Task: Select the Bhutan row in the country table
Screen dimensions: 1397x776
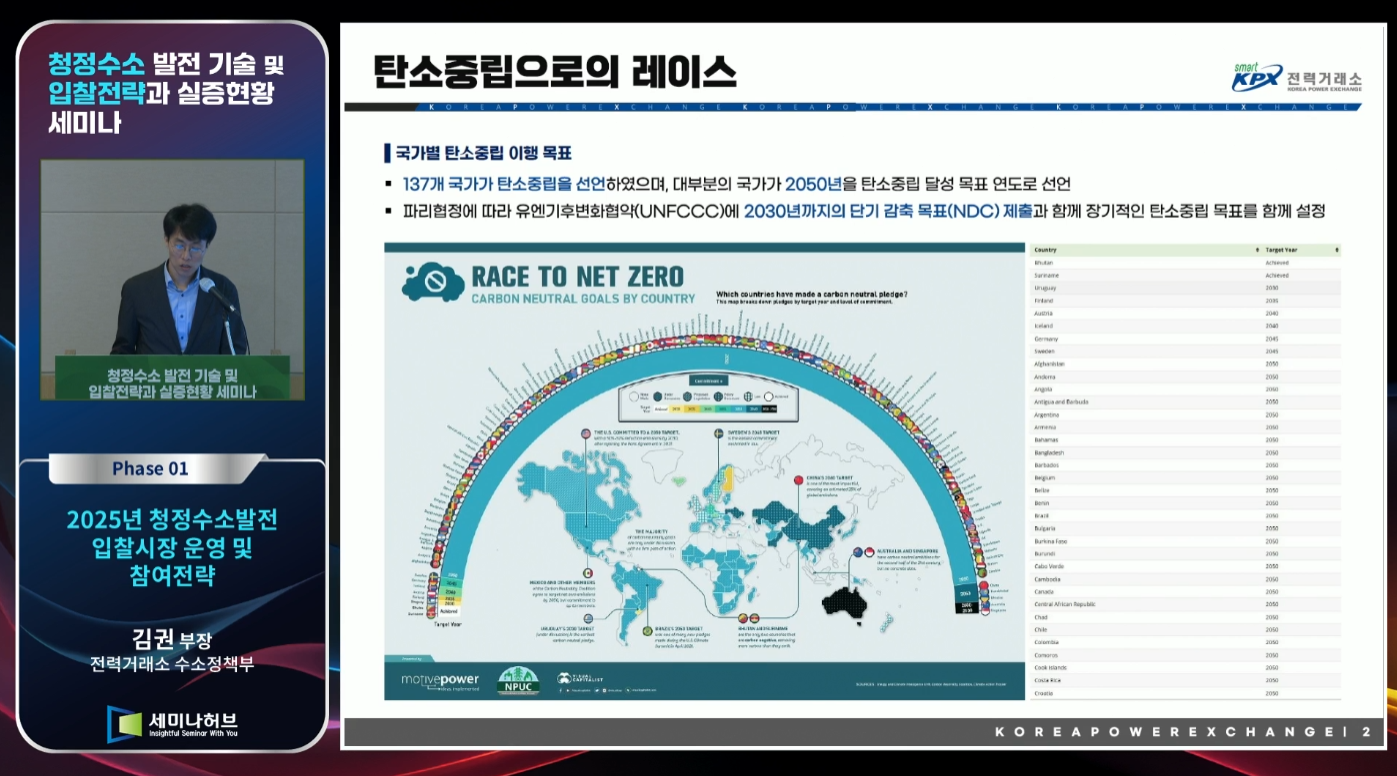Action: tap(1185, 262)
